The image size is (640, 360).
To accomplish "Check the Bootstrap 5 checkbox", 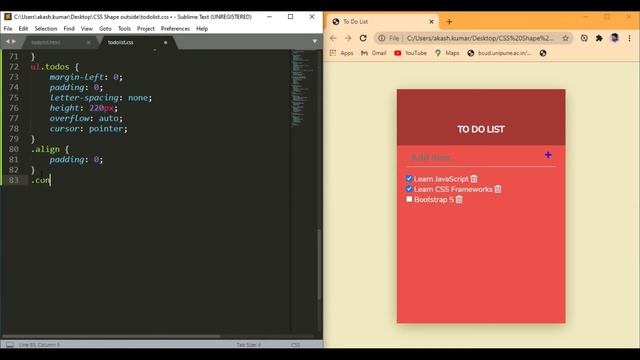I will point(409,199).
